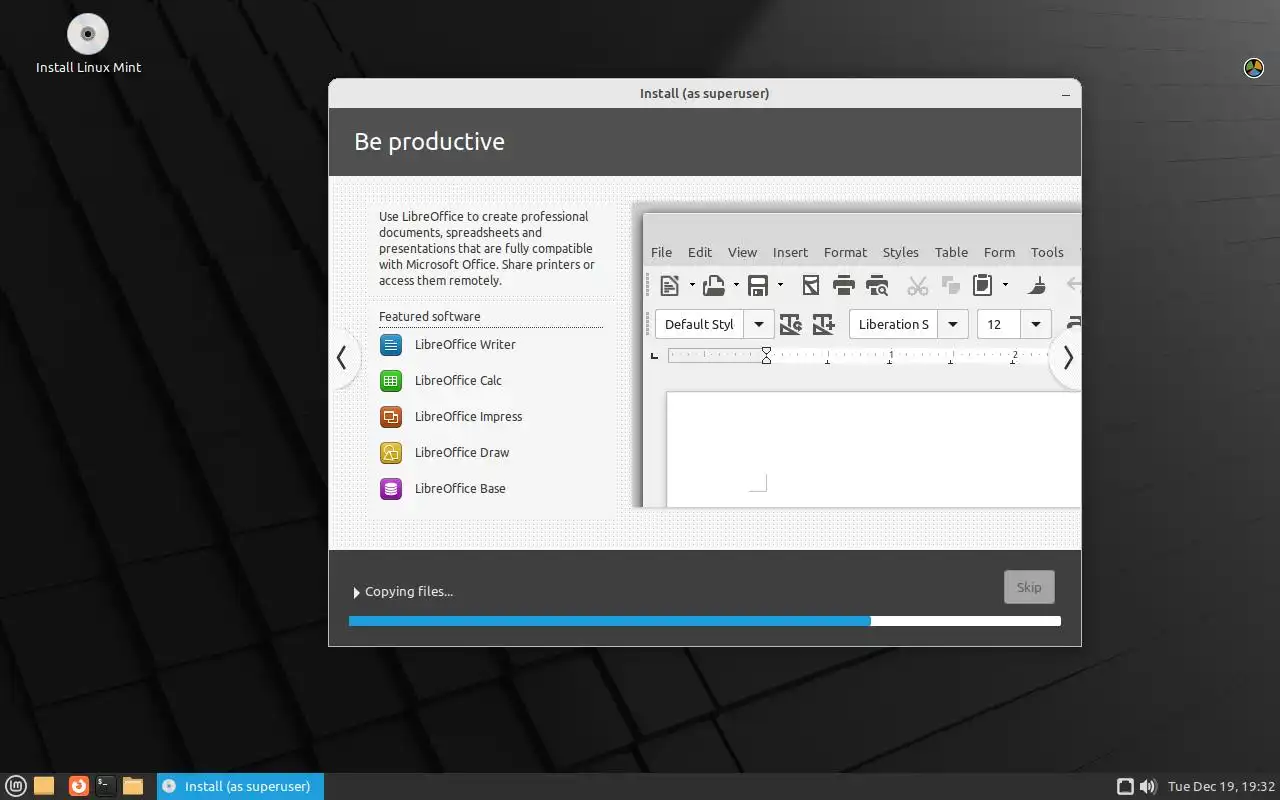This screenshot has height=800, width=1280.
Task: Open the Files folder launcher in panel
Action: [x=133, y=786]
